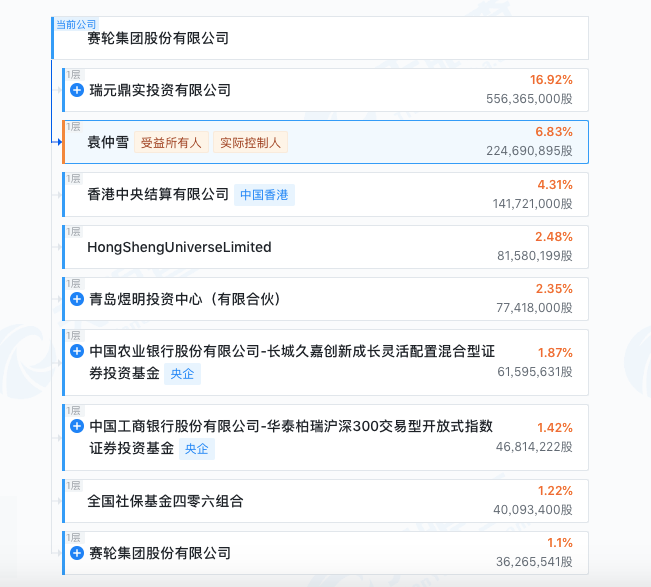Image resolution: width=651 pixels, height=587 pixels.
Task: Click 224,690,895股 share count
Action: click(529, 151)
